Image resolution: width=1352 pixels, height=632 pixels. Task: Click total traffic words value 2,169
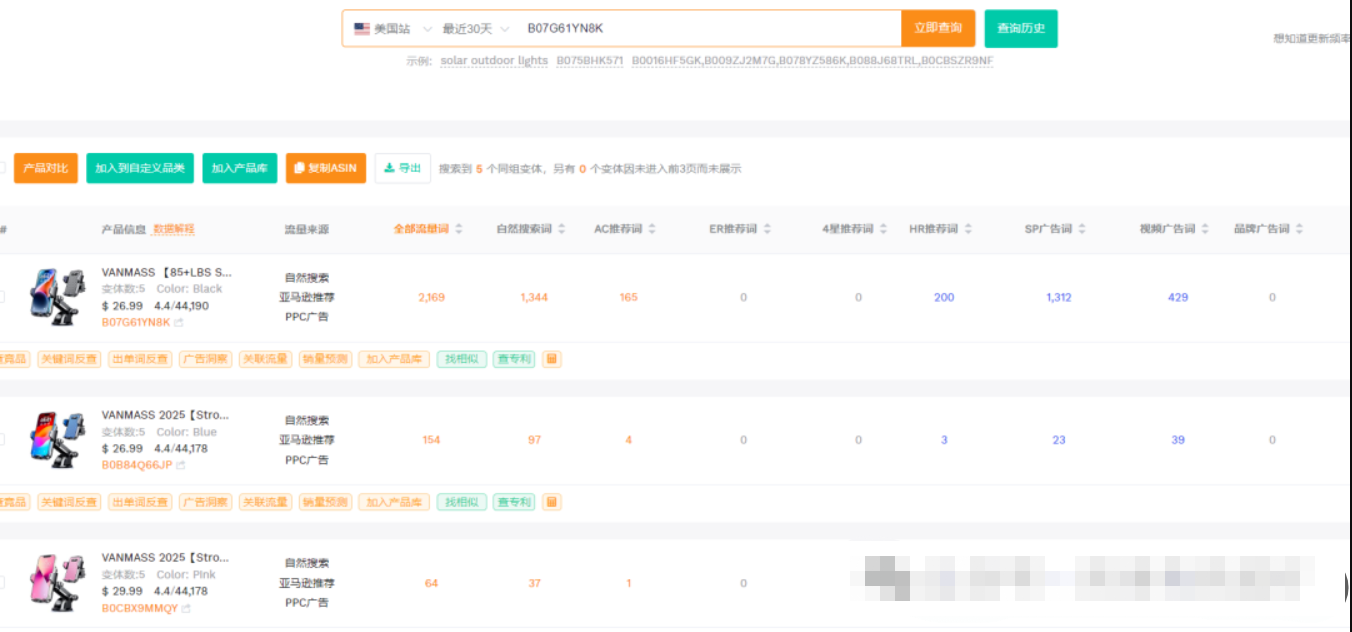(x=431, y=297)
